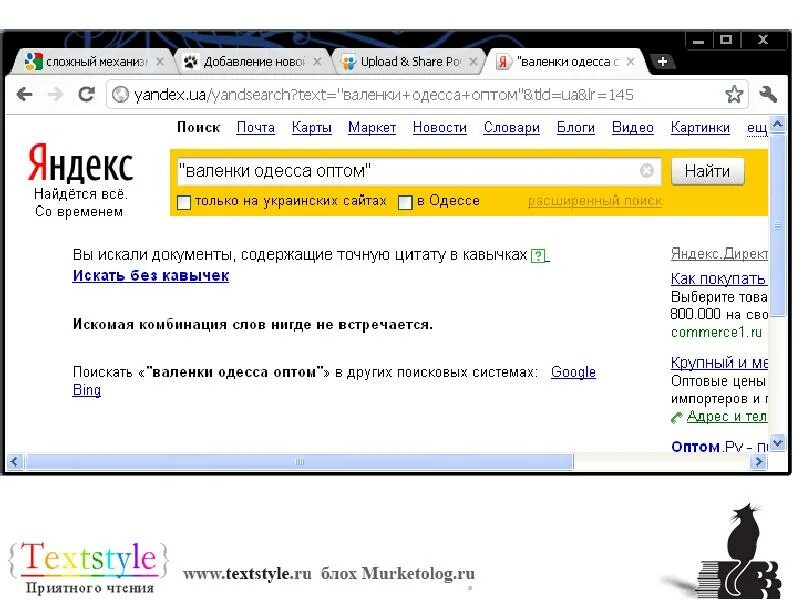Open Видео service link

click(633, 128)
